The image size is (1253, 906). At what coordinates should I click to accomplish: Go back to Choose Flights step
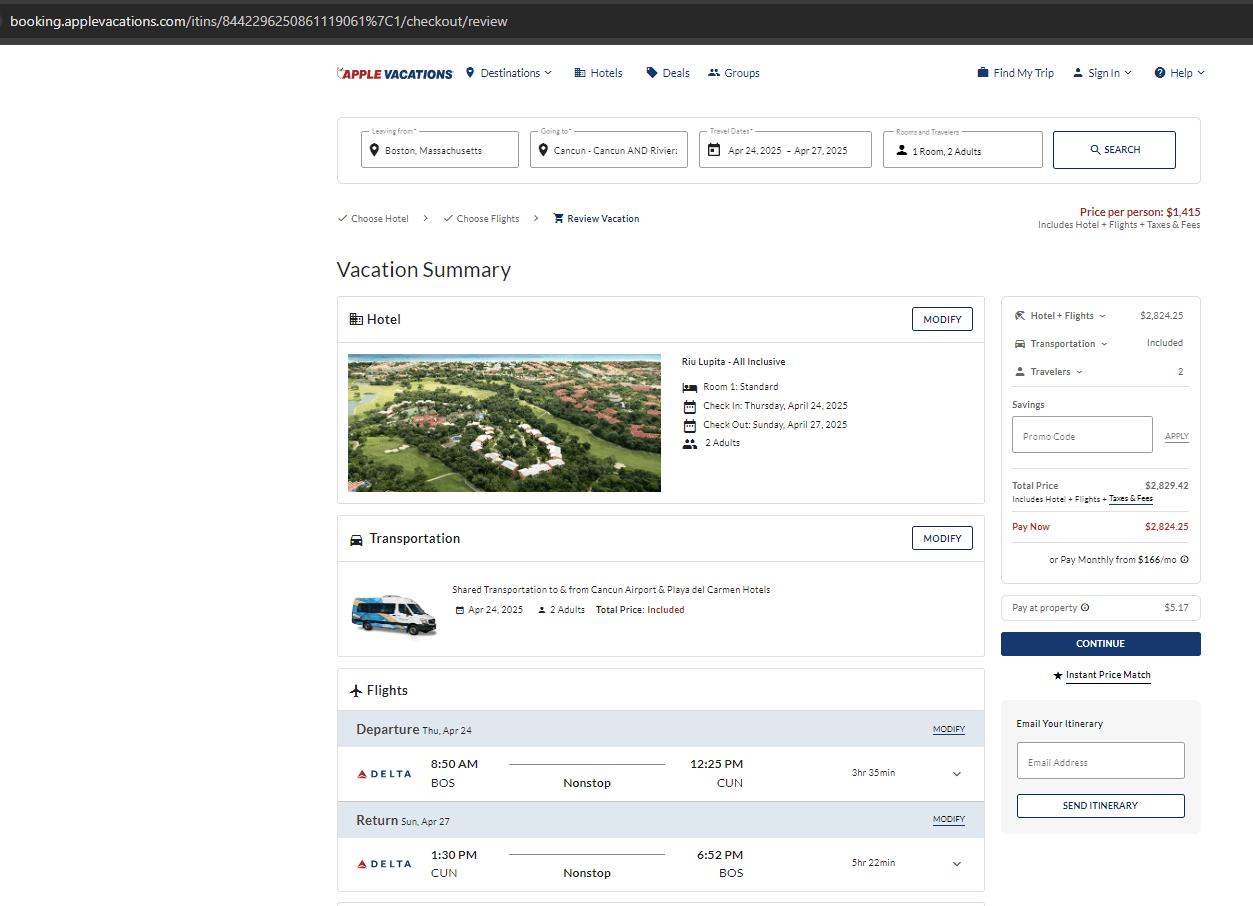point(487,219)
